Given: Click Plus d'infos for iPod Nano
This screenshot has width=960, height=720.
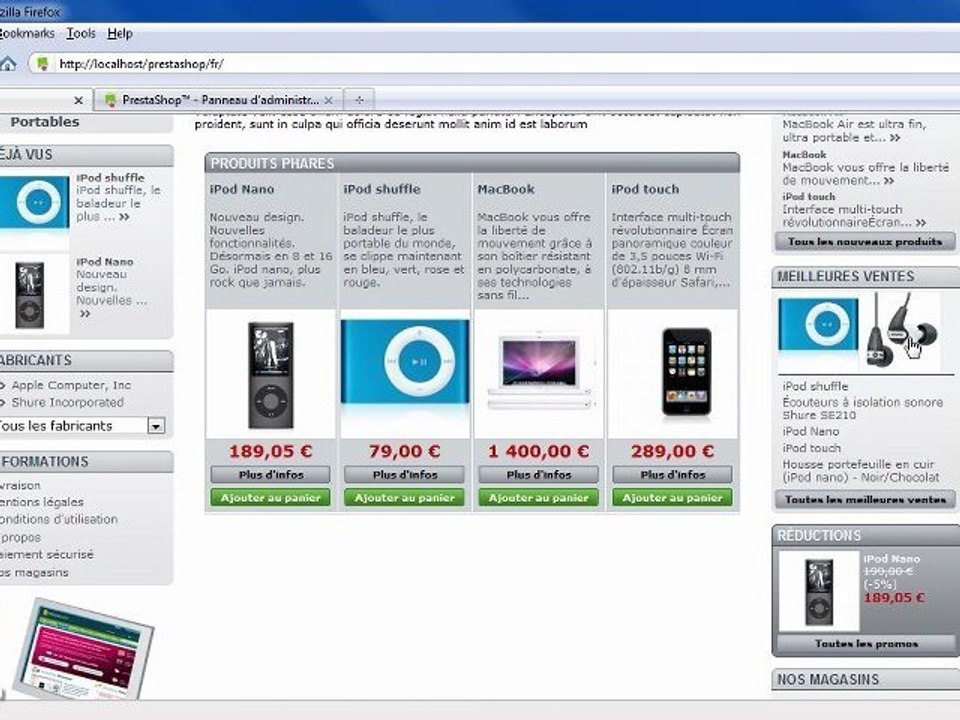Looking at the screenshot, I should [x=271, y=474].
